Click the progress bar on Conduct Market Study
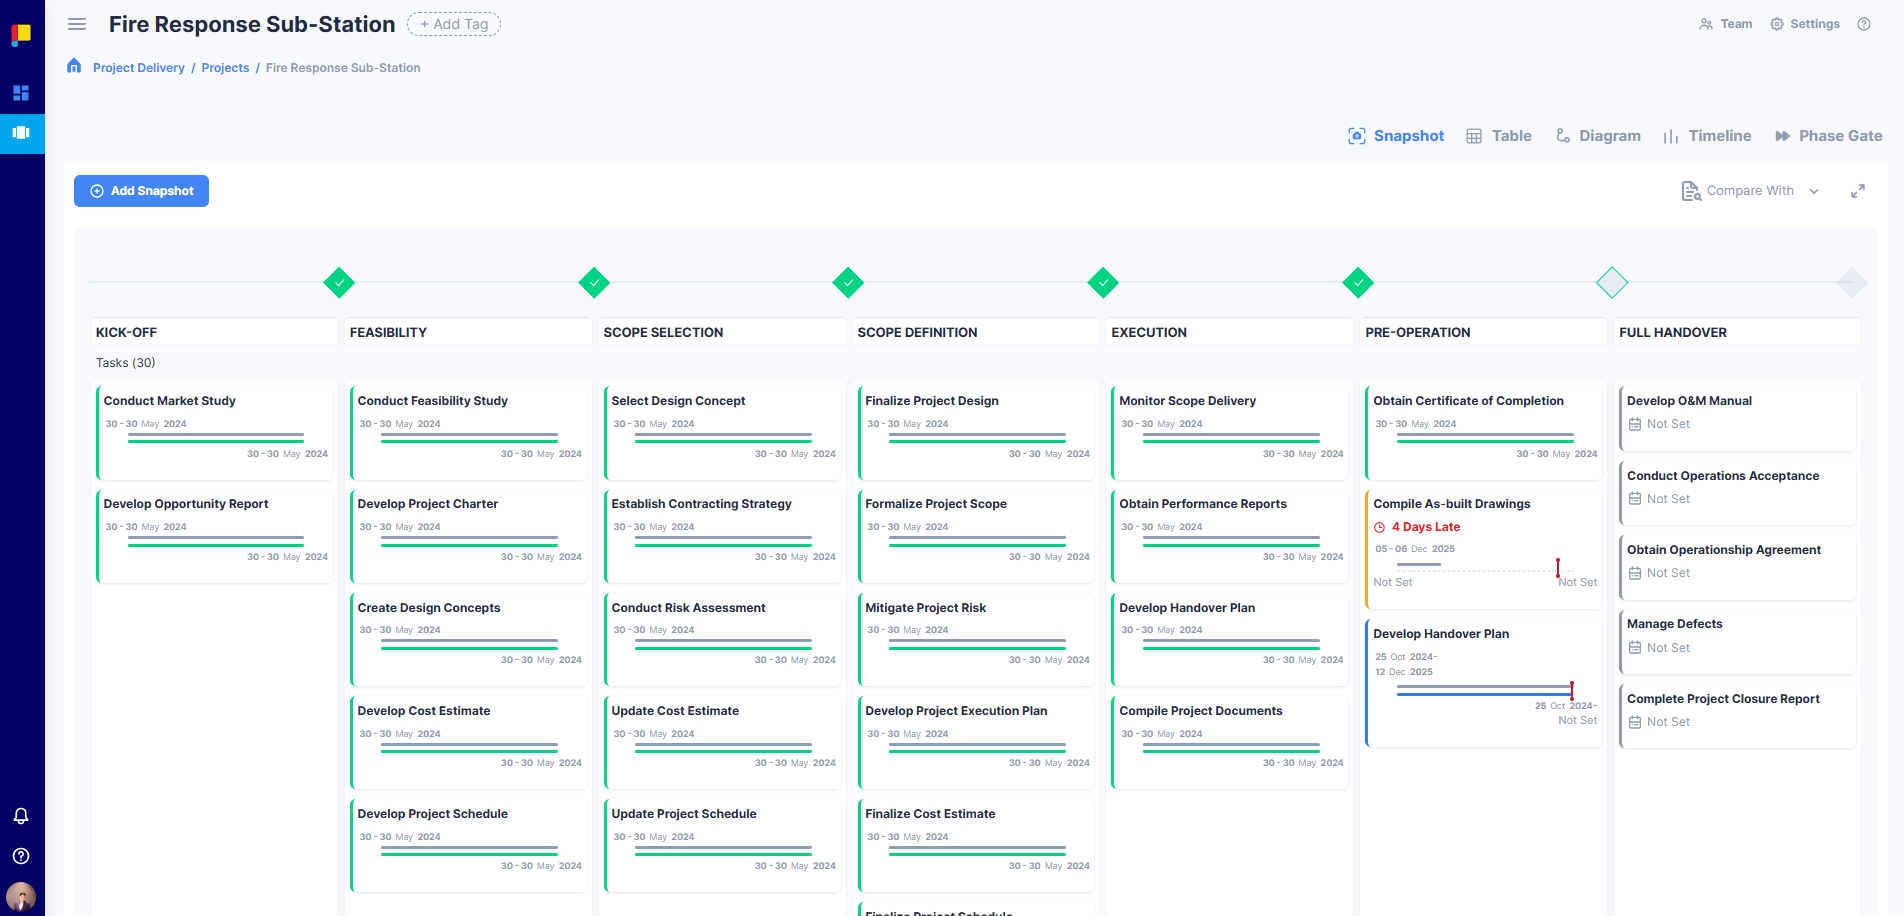 point(216,438)
